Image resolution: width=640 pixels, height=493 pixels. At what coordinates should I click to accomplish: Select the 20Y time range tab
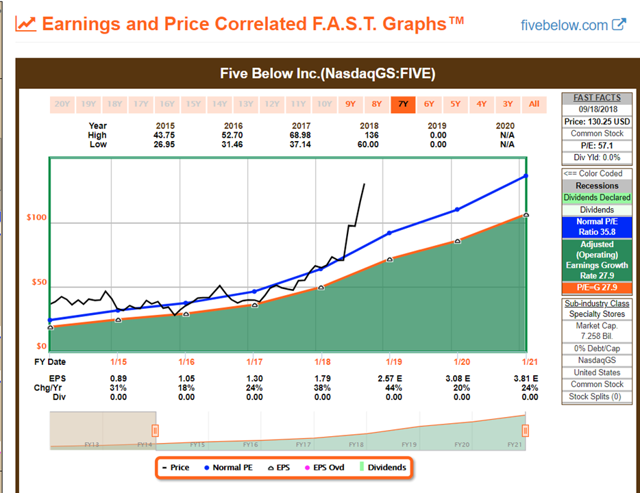pyautogui.click(x=62, y=104)
